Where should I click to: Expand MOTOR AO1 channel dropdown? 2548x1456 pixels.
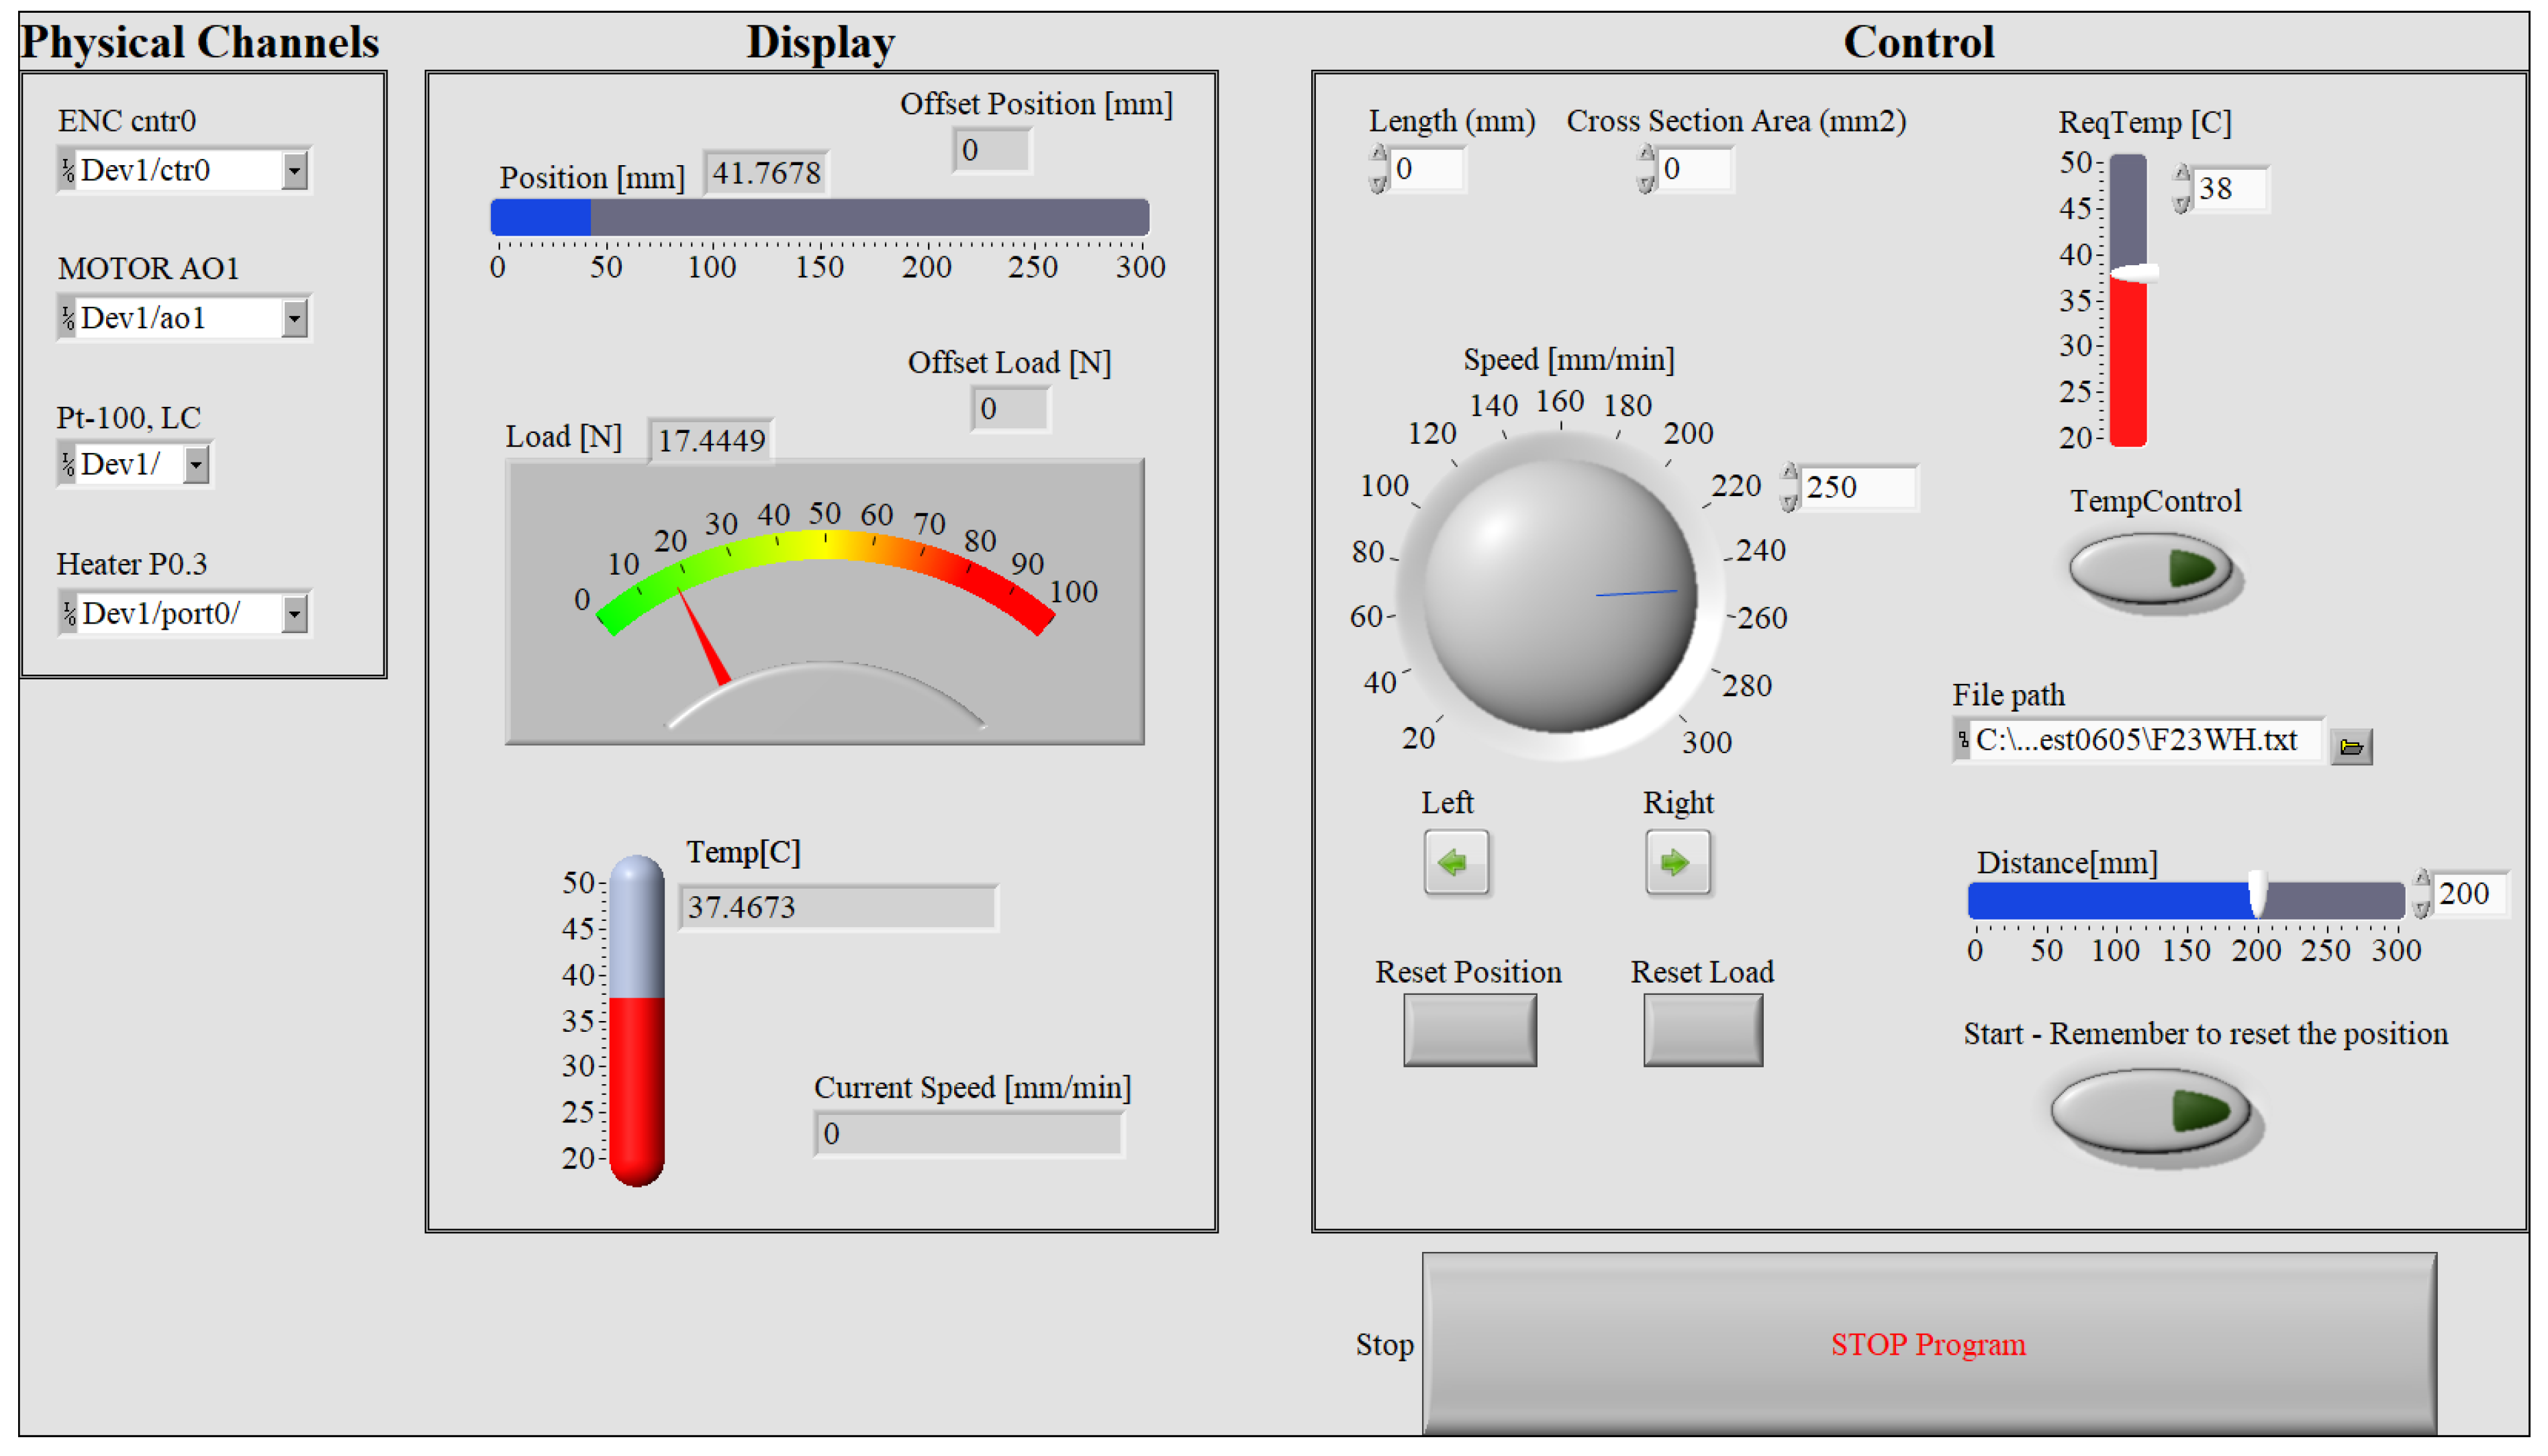(x=294, y=319)
